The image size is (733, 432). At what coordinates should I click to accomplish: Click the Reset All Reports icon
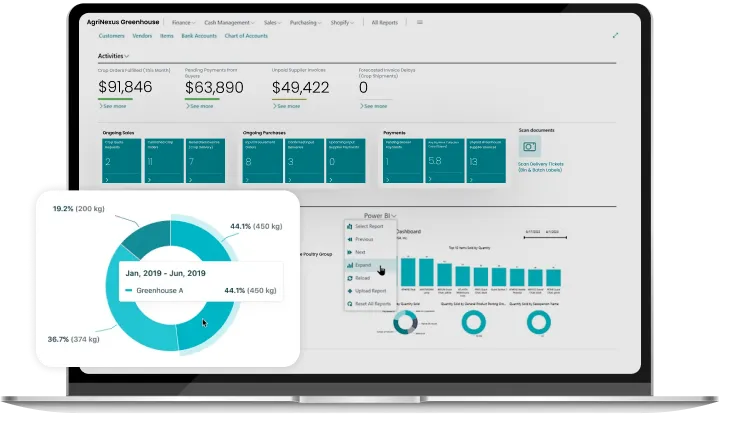tap(349, 303)
